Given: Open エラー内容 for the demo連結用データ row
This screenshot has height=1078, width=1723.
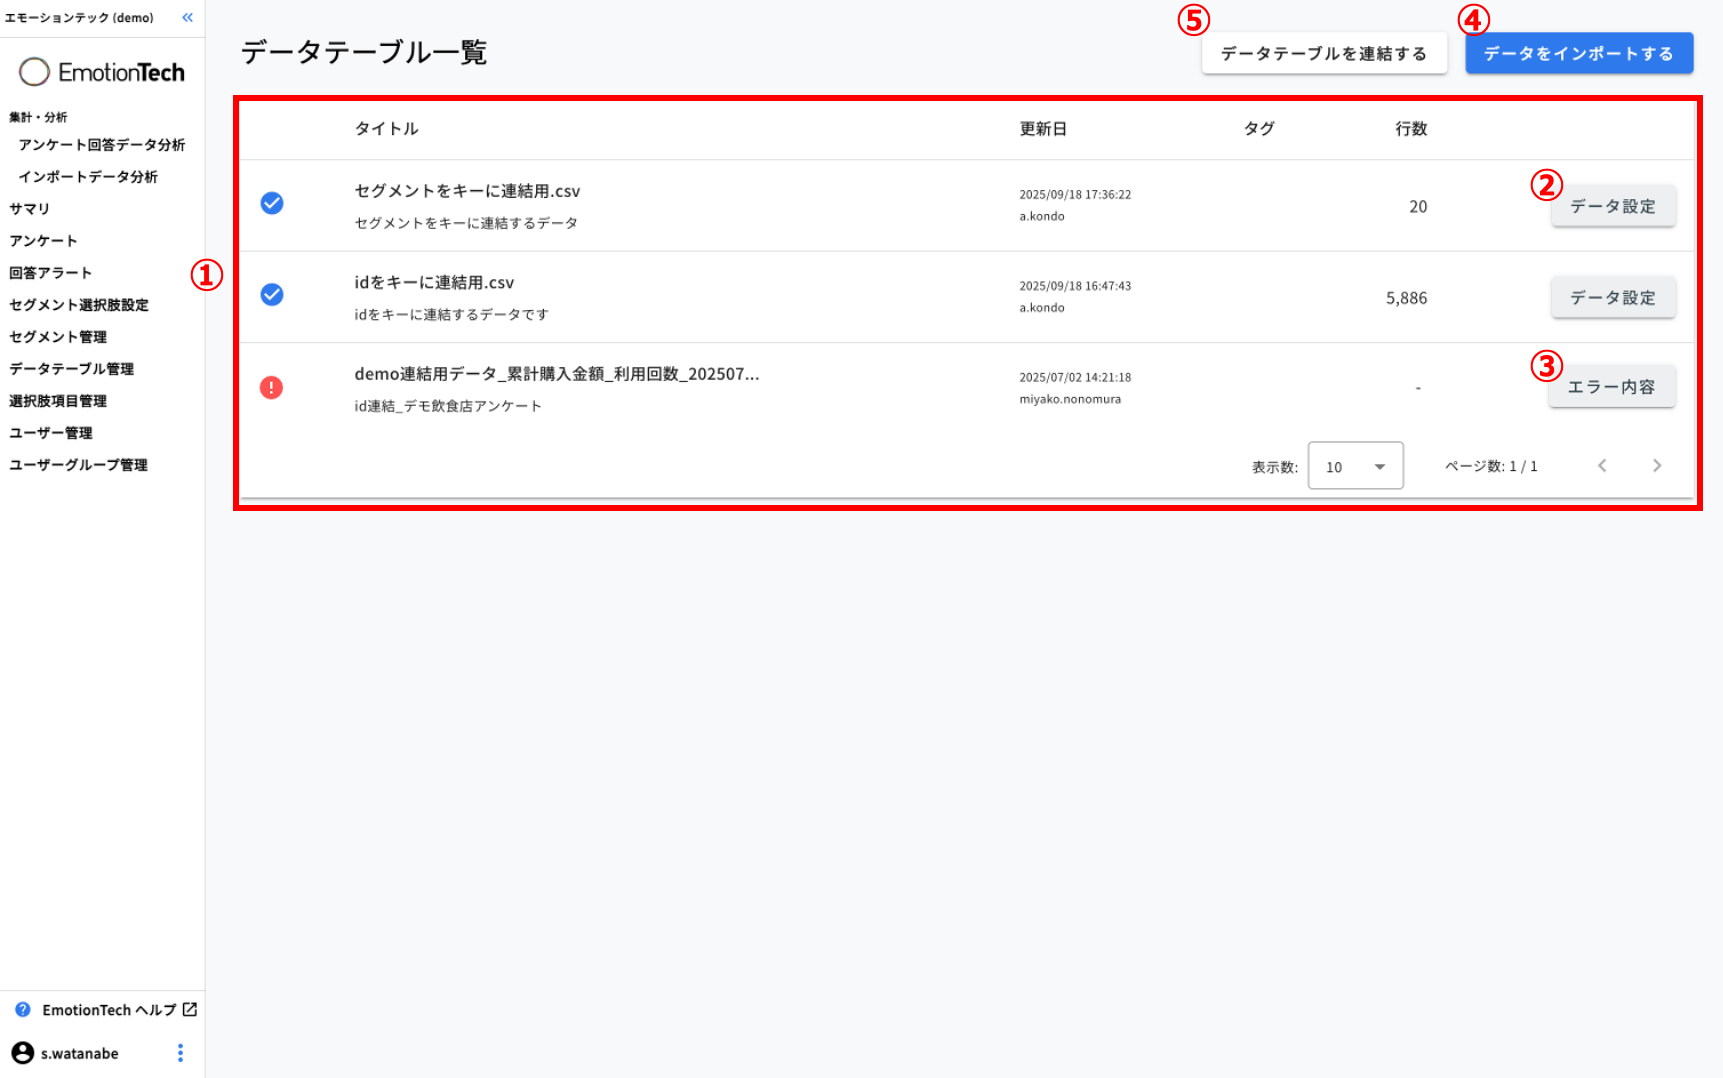Looking at the screenshot, I should point(1611,387).
